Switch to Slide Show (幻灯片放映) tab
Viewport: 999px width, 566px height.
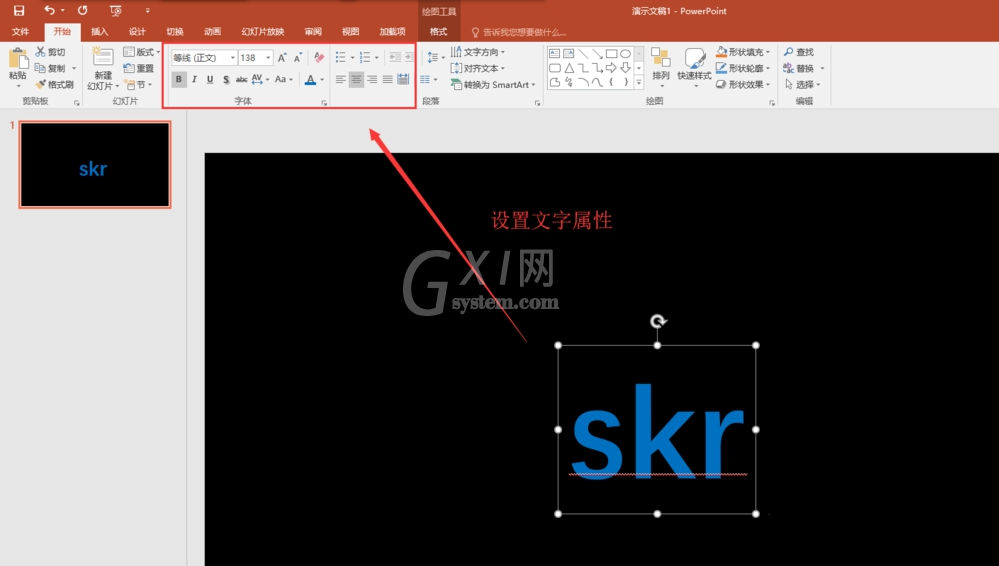pos(262,31)
